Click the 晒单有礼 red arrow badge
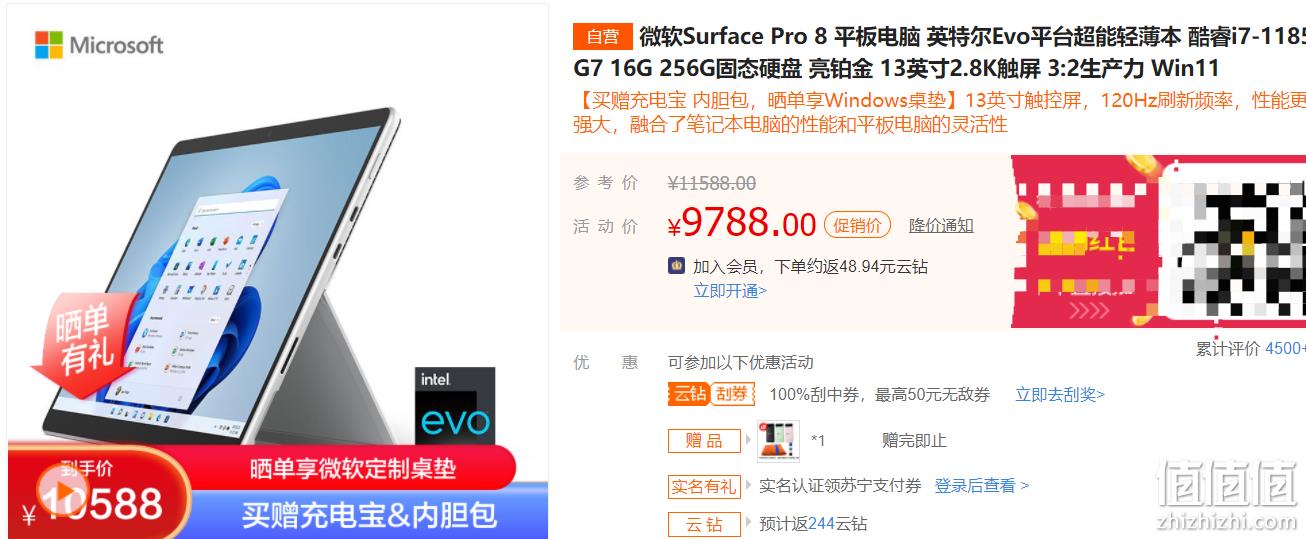This screenshot has height=539, width=1306. 83,341
